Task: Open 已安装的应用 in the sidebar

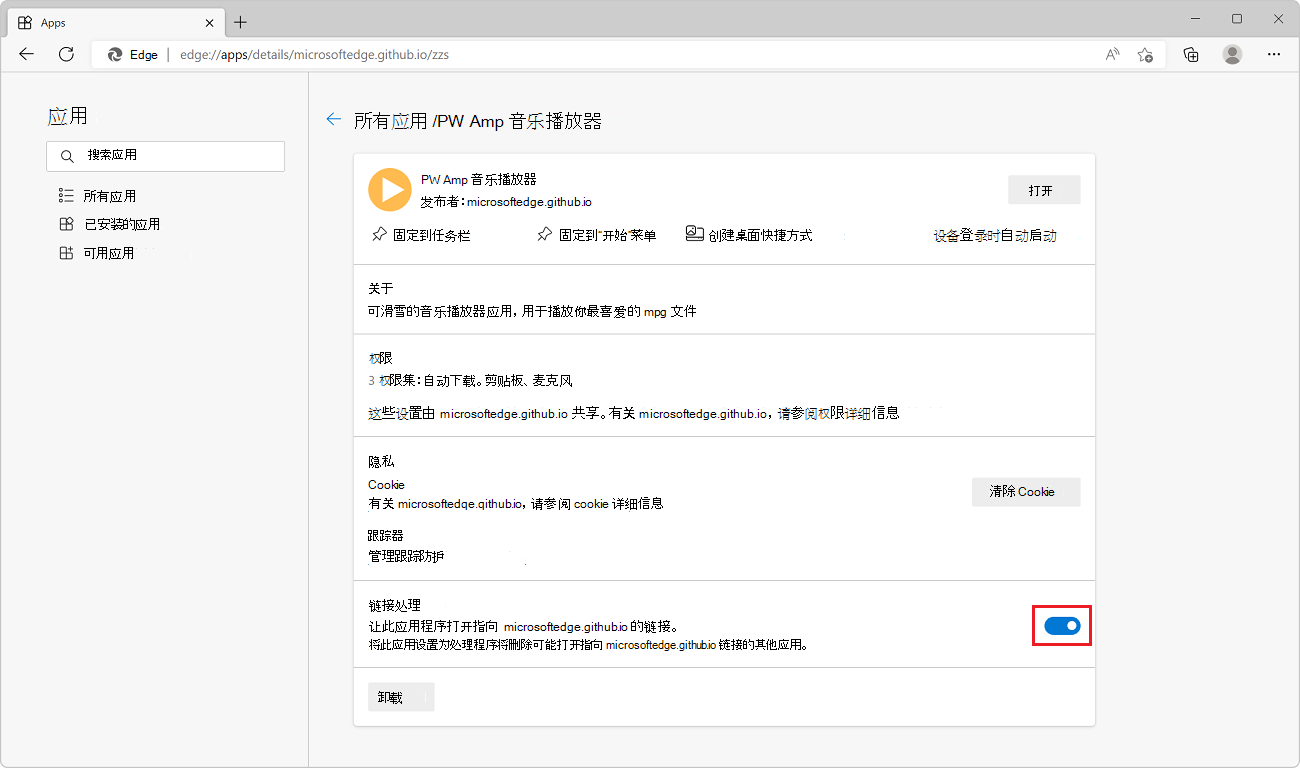Action: [109, 224]
